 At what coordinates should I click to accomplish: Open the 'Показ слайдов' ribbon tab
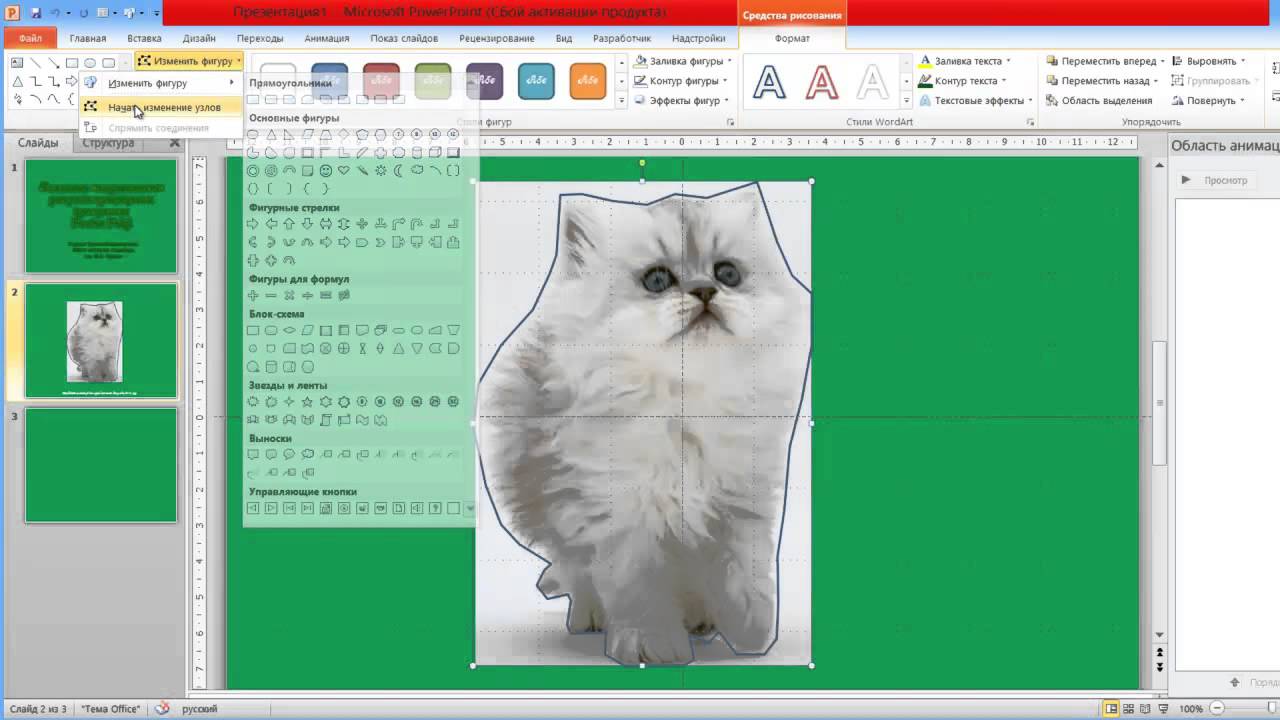[x=404, y=38]
